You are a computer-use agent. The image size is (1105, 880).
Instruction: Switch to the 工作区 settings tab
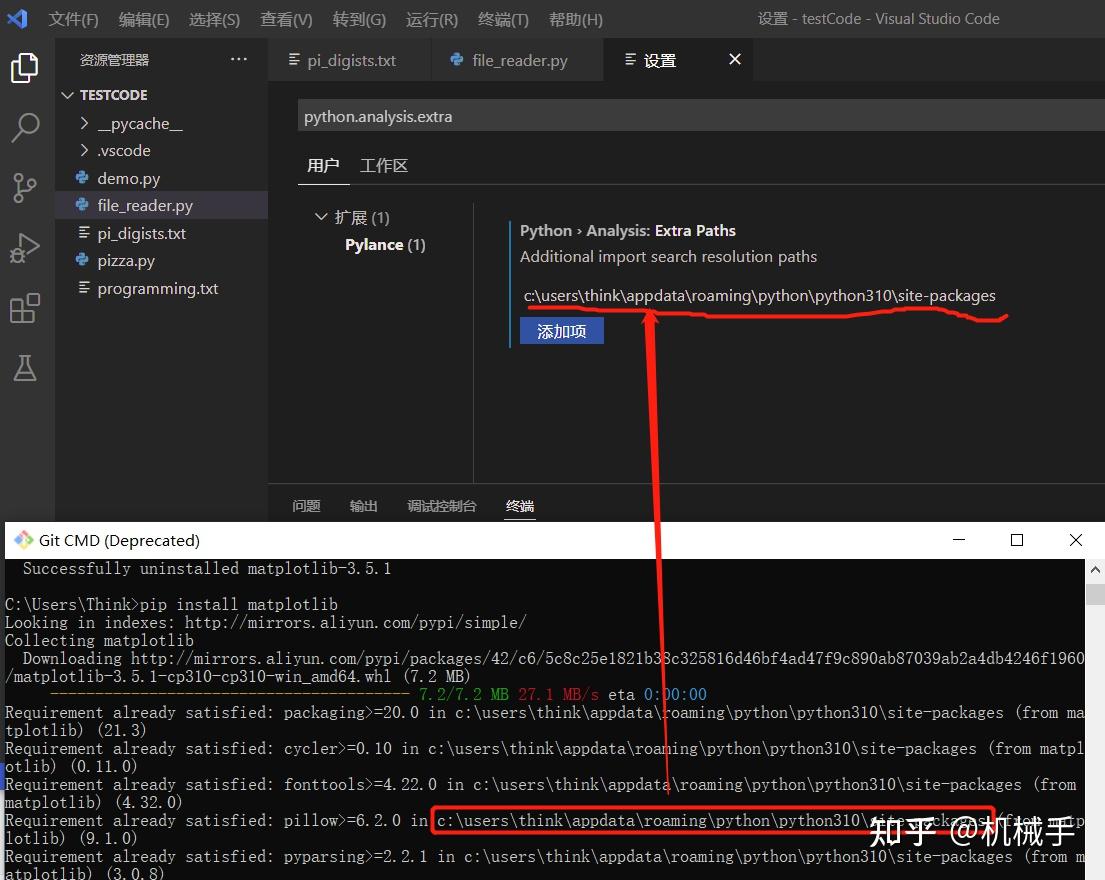[384, 165]
